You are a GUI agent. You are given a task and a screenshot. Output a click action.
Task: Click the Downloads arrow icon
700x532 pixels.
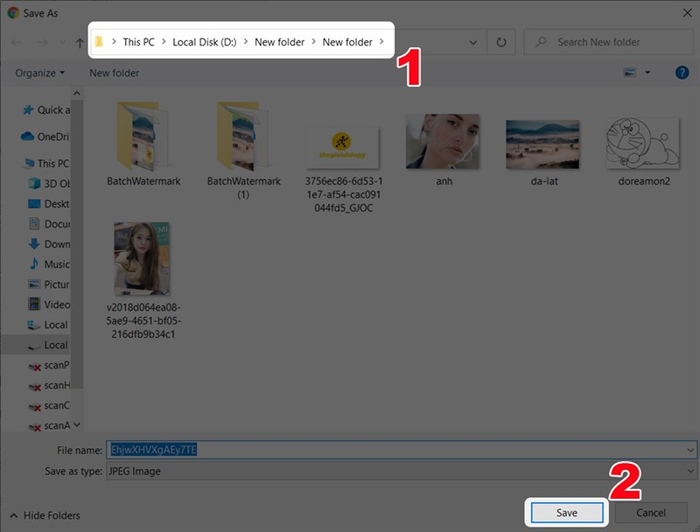(x=34, y=244)
